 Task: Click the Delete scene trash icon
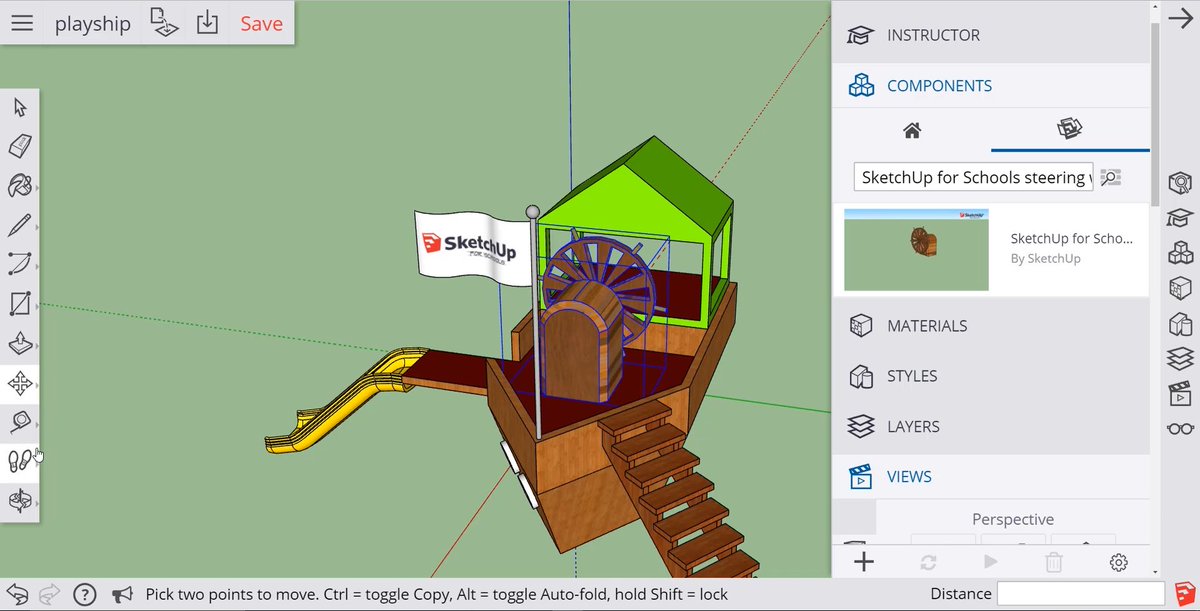click(1054, 563)
